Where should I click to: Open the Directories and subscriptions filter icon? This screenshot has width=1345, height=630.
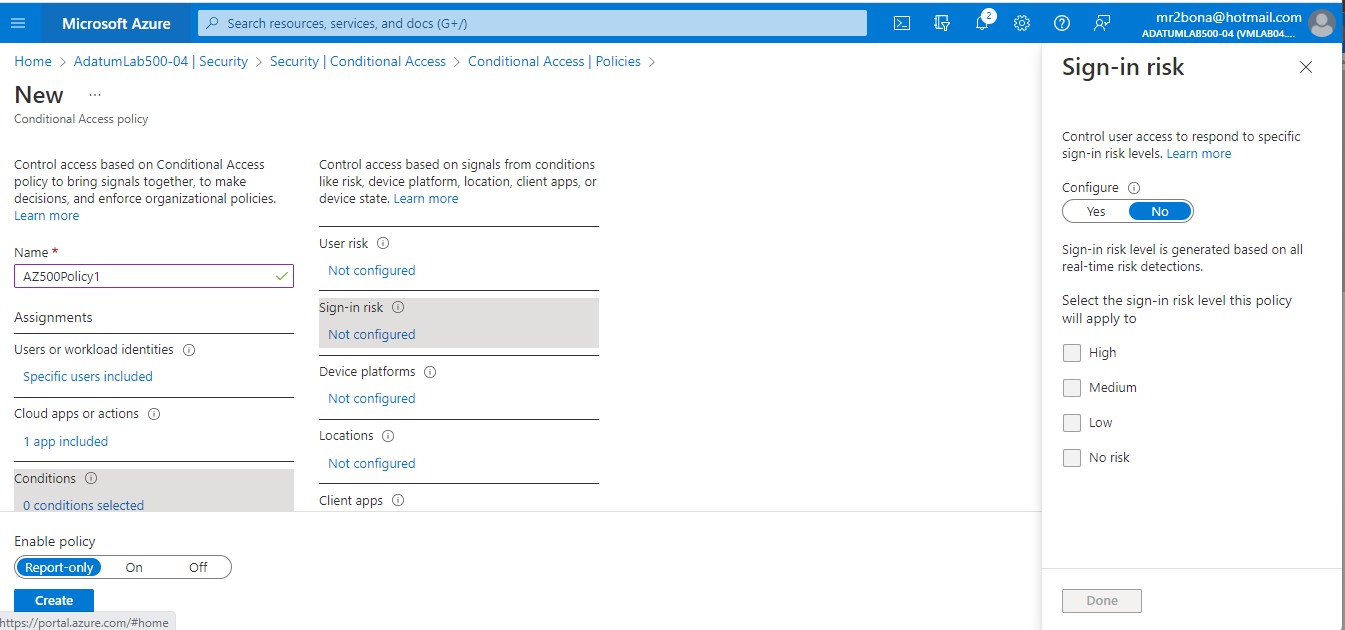pos(941,22)
